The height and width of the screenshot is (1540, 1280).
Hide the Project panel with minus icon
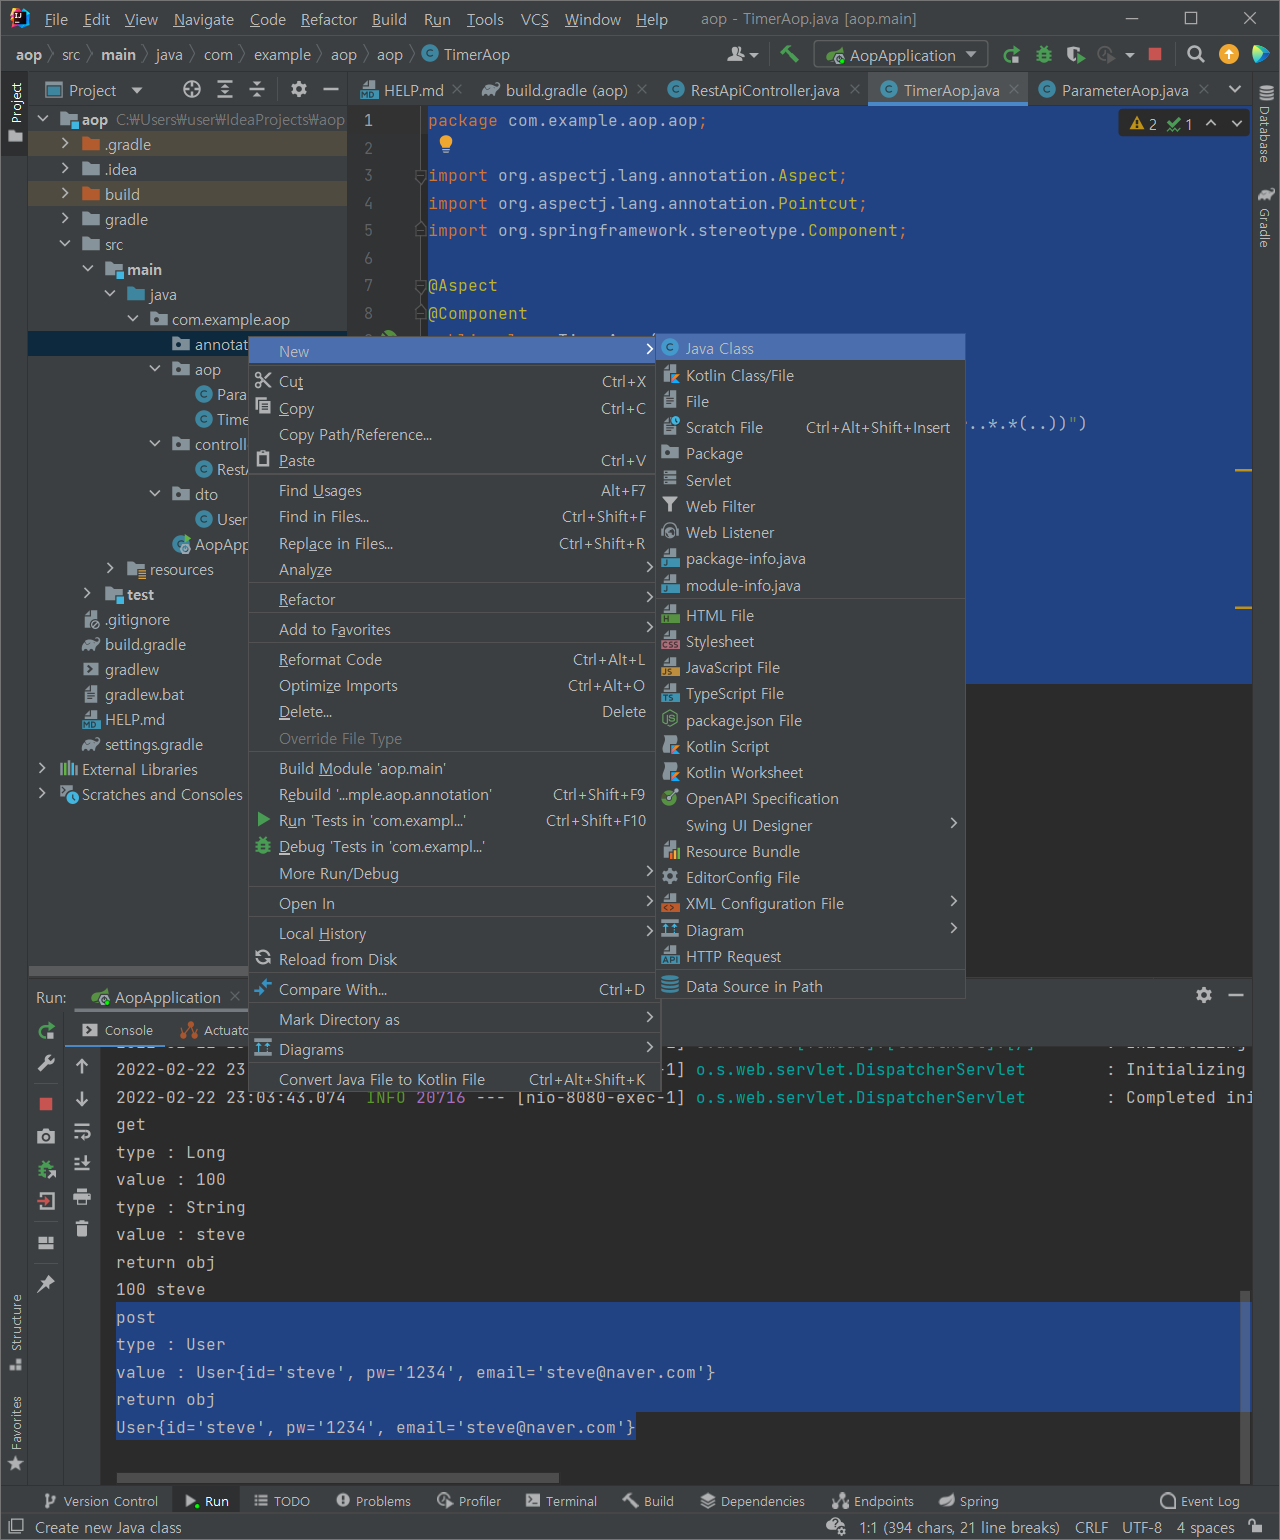tap(330, 90)
